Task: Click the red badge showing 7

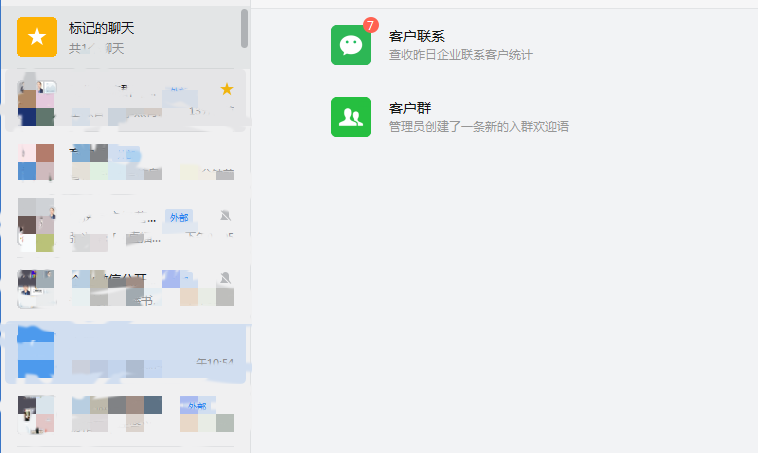Action: [x=371, y=24]
